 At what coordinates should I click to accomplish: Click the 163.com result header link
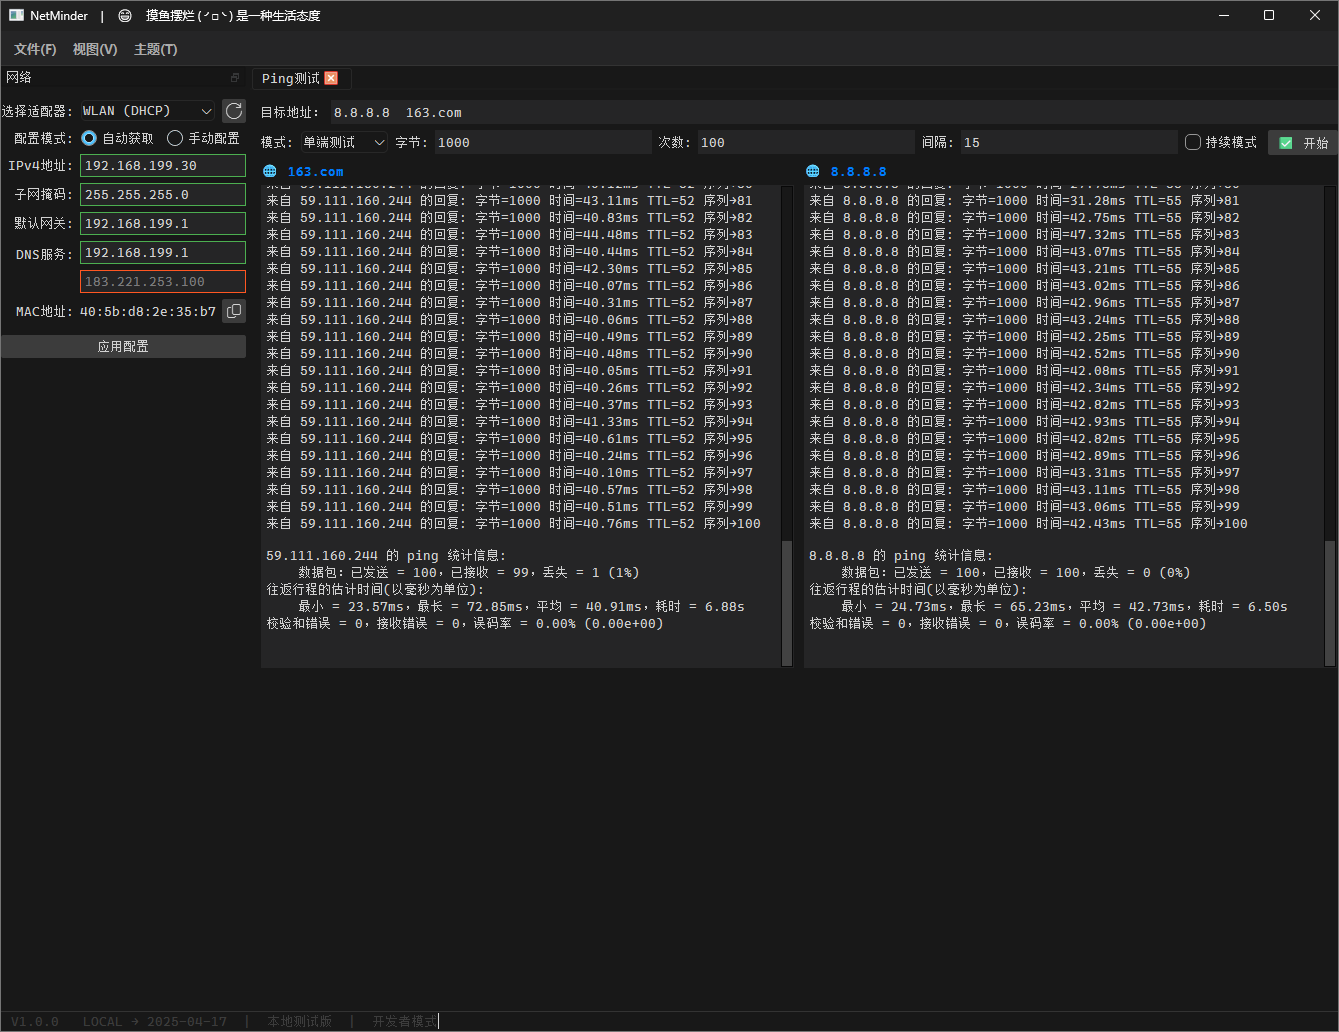315,171
